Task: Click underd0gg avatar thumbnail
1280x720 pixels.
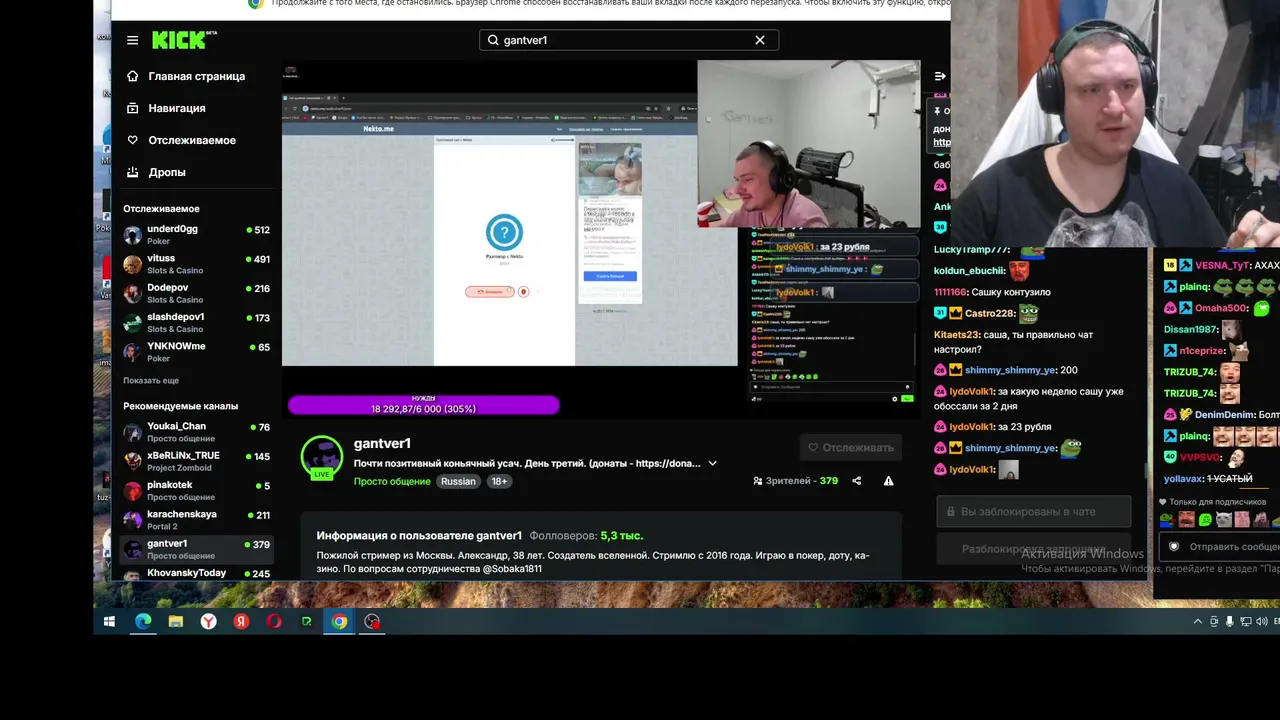Action: [132, 235]
